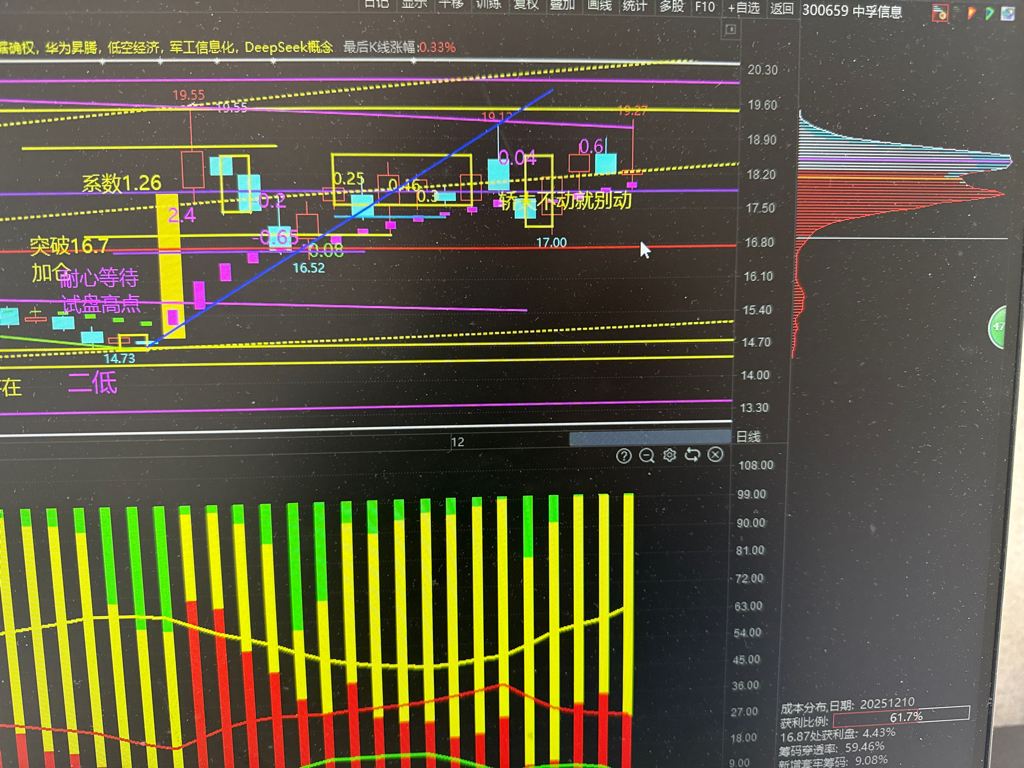Image resolution: width=1024 pixels, height=768 pixels.
Task: Click the 叠加 toolbar item
Action: tap(562, 5)
